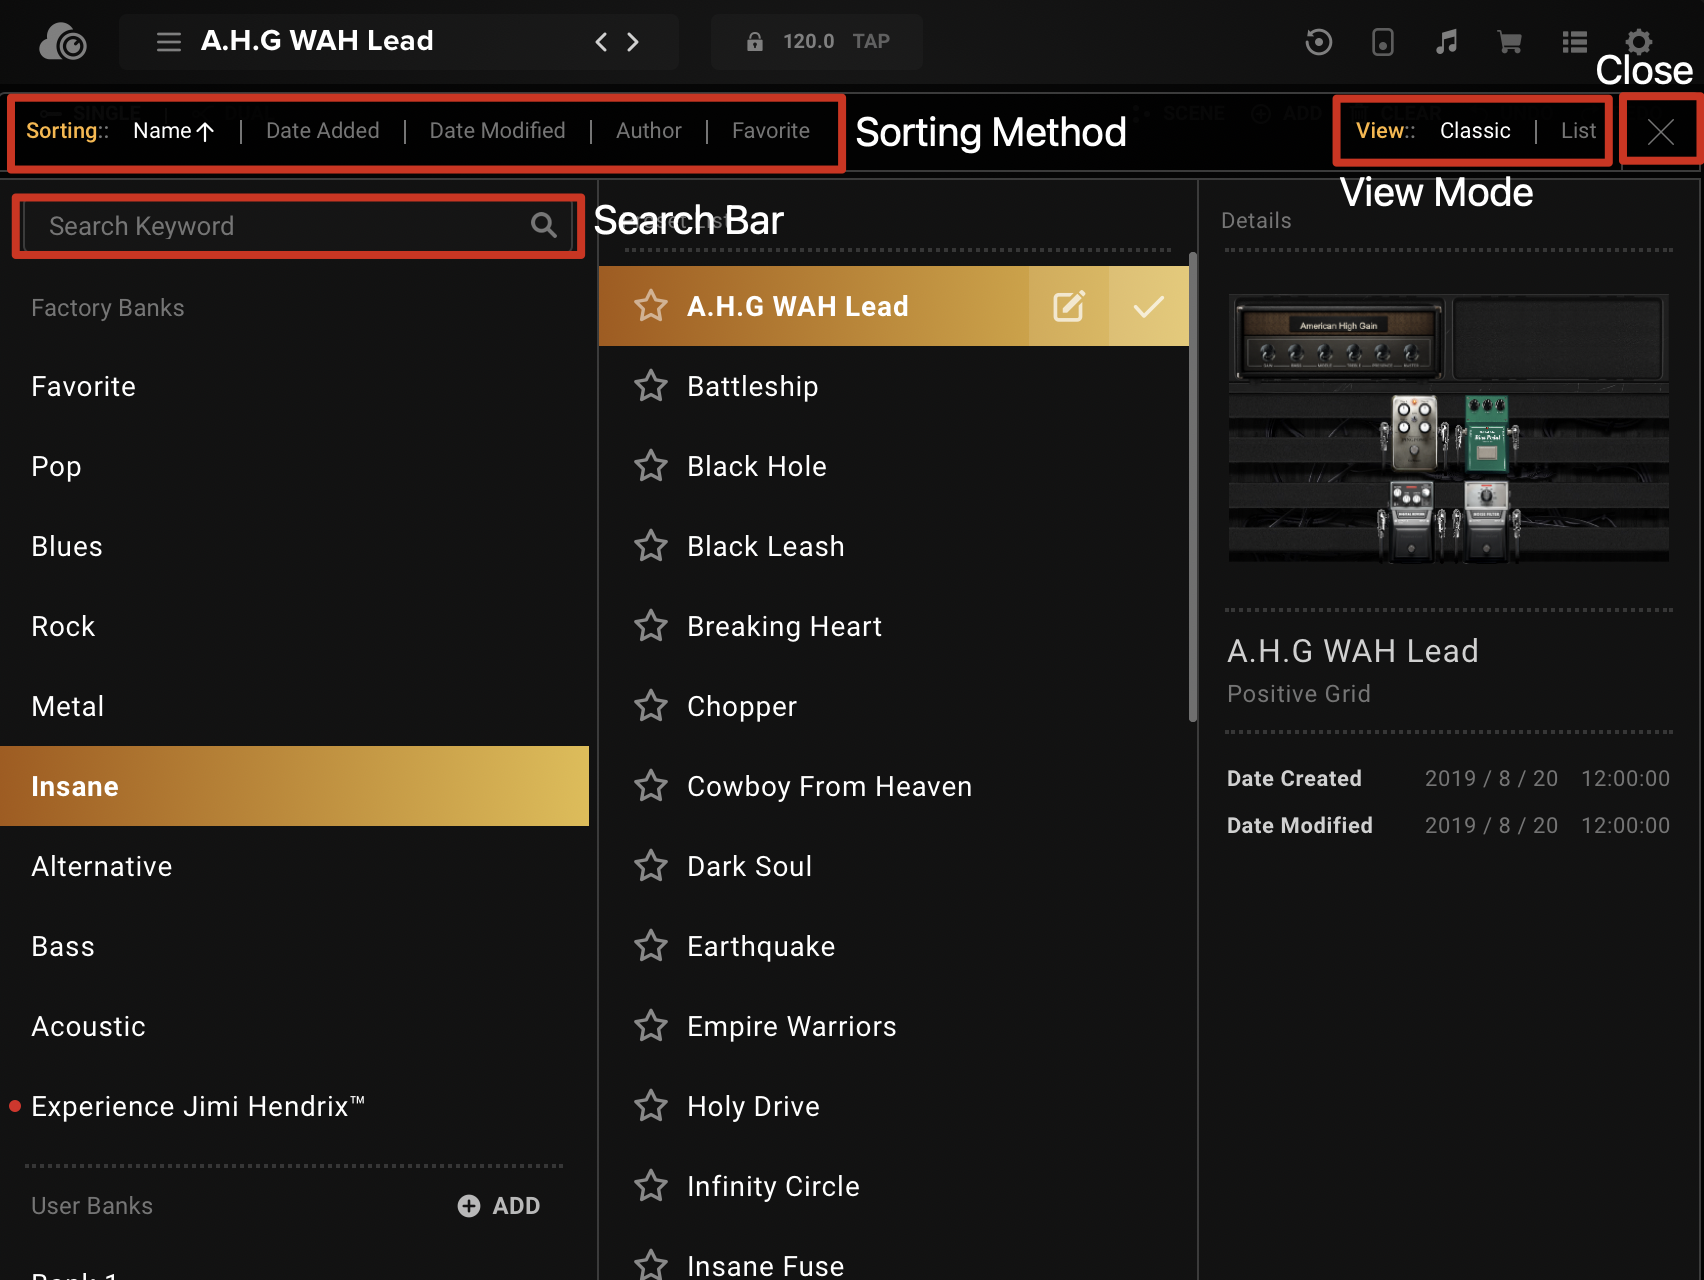Screen dimensions: 1704x1280
Task: Star the Infinity Circle preset
Action: tap(651, 1186)
